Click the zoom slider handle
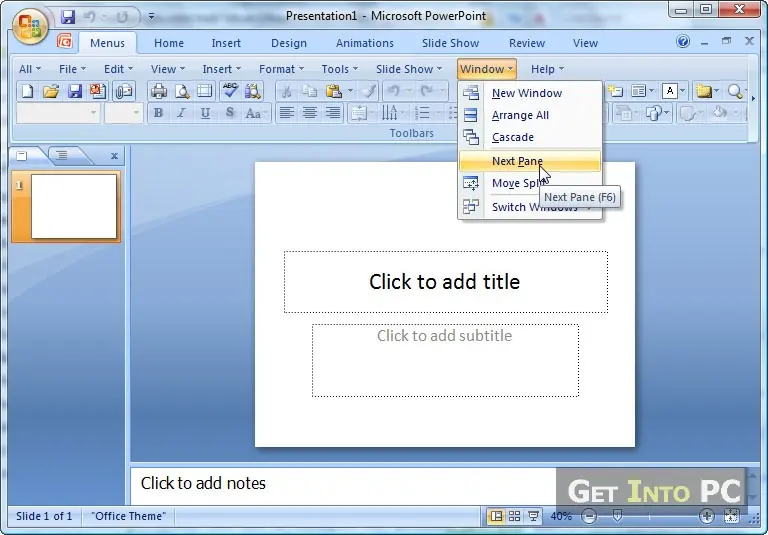The width and height of the screenshot is (768, 535). click(617, 516)
